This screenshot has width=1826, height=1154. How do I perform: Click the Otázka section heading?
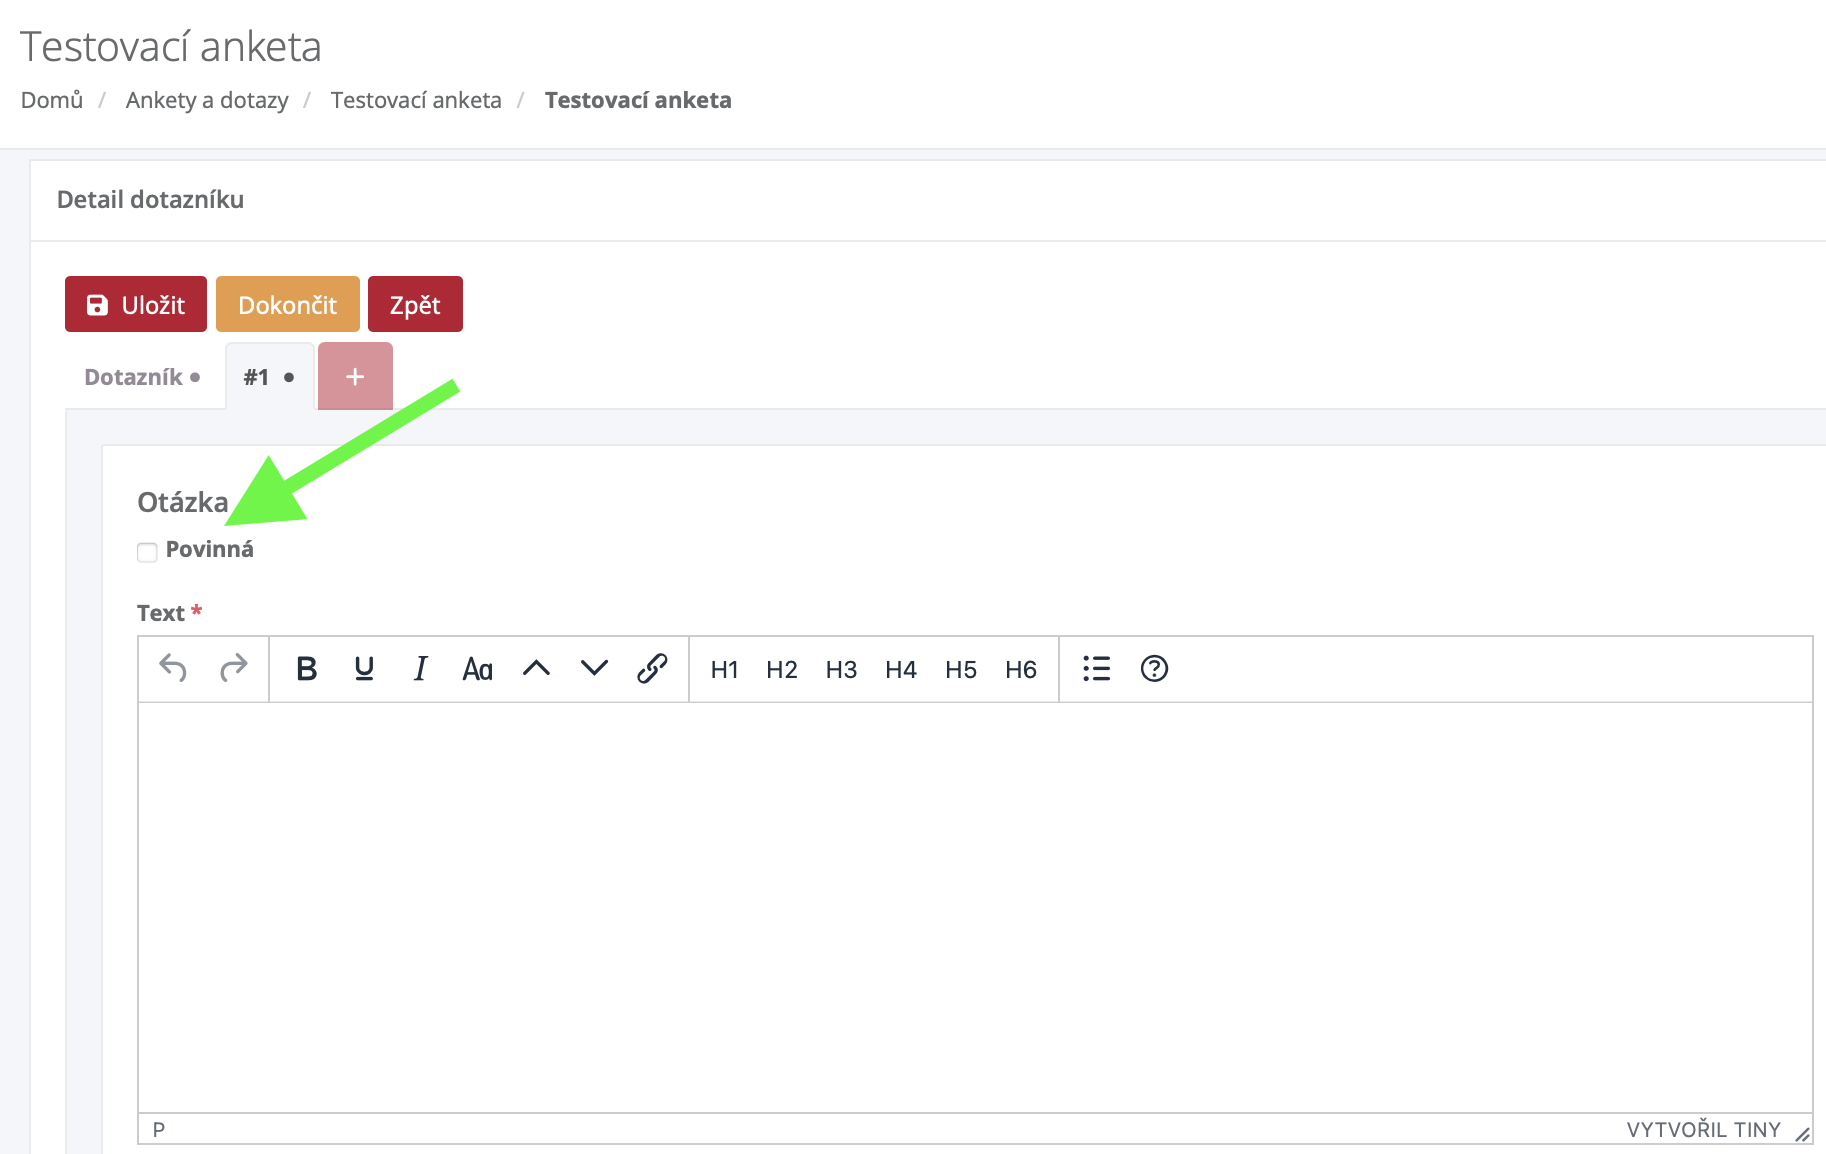pyautogui.click(x=183, y=502)
